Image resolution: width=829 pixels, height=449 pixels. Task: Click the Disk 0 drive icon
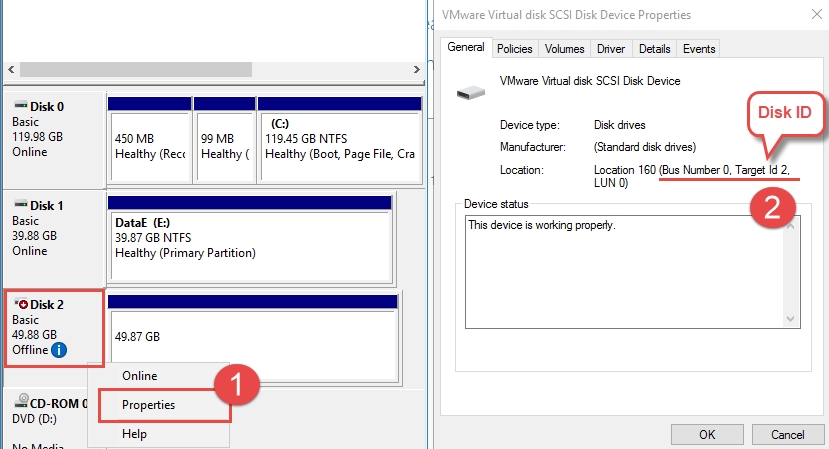(21, 105)
